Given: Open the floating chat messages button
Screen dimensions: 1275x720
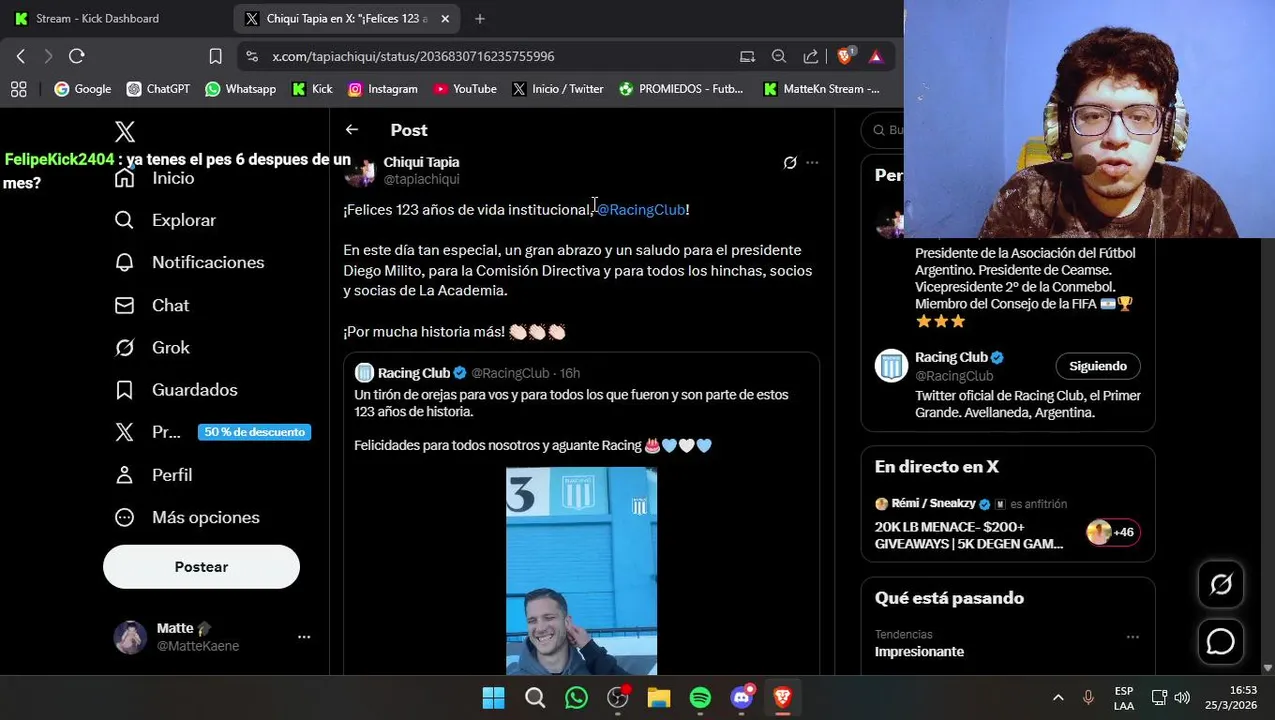Looking at the screenshot, I should (x=1221, y=642).
